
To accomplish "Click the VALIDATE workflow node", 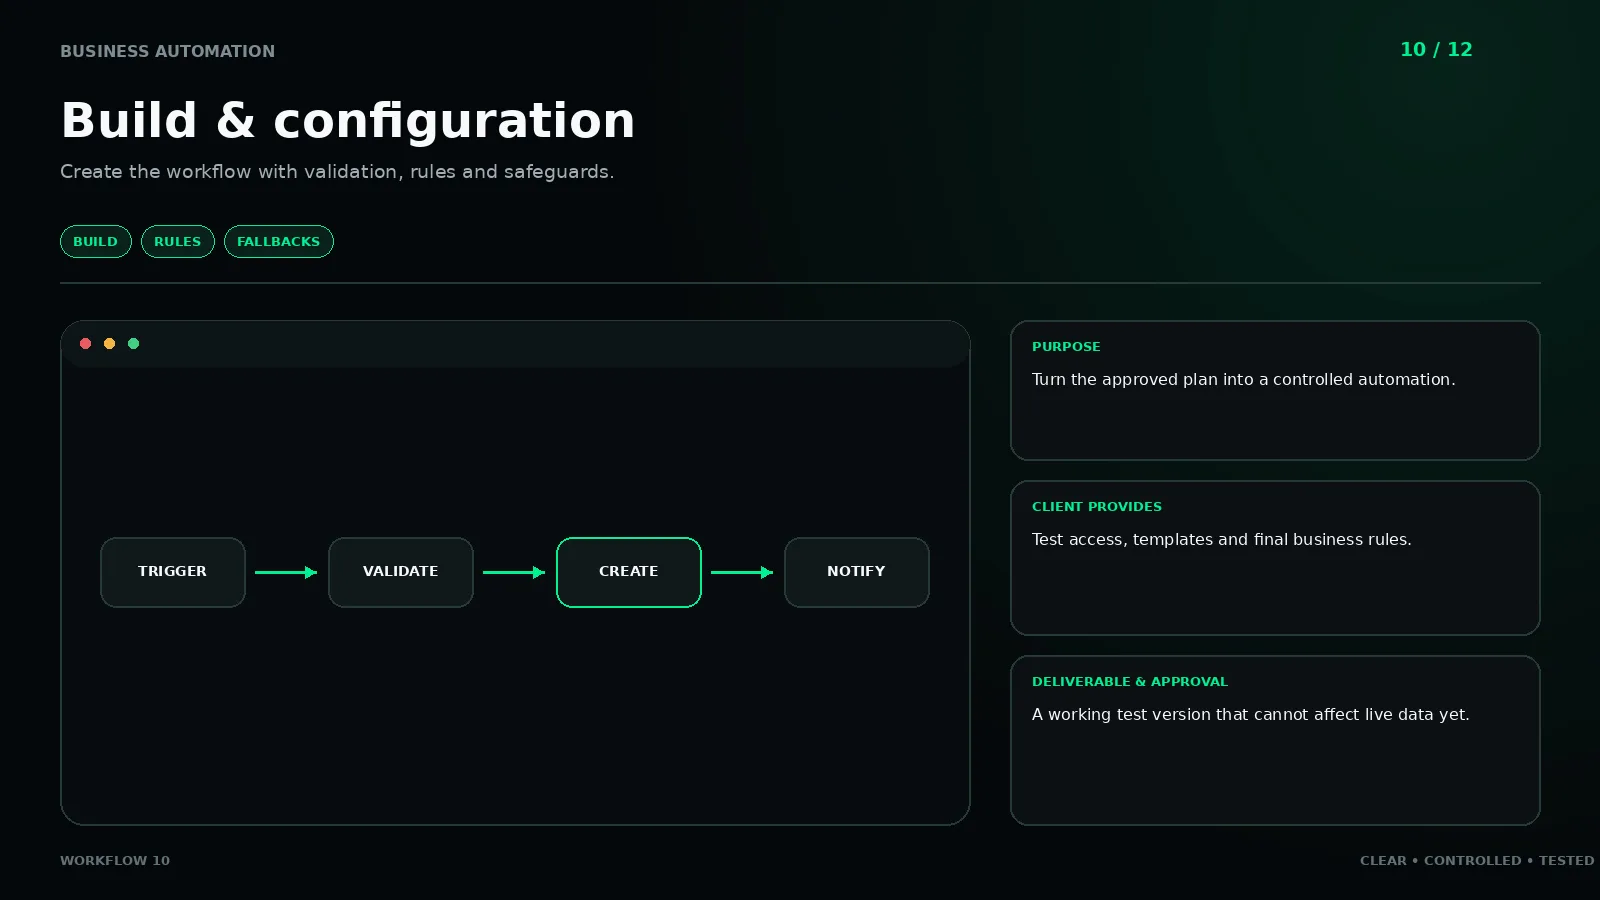I will click(401, 572).
